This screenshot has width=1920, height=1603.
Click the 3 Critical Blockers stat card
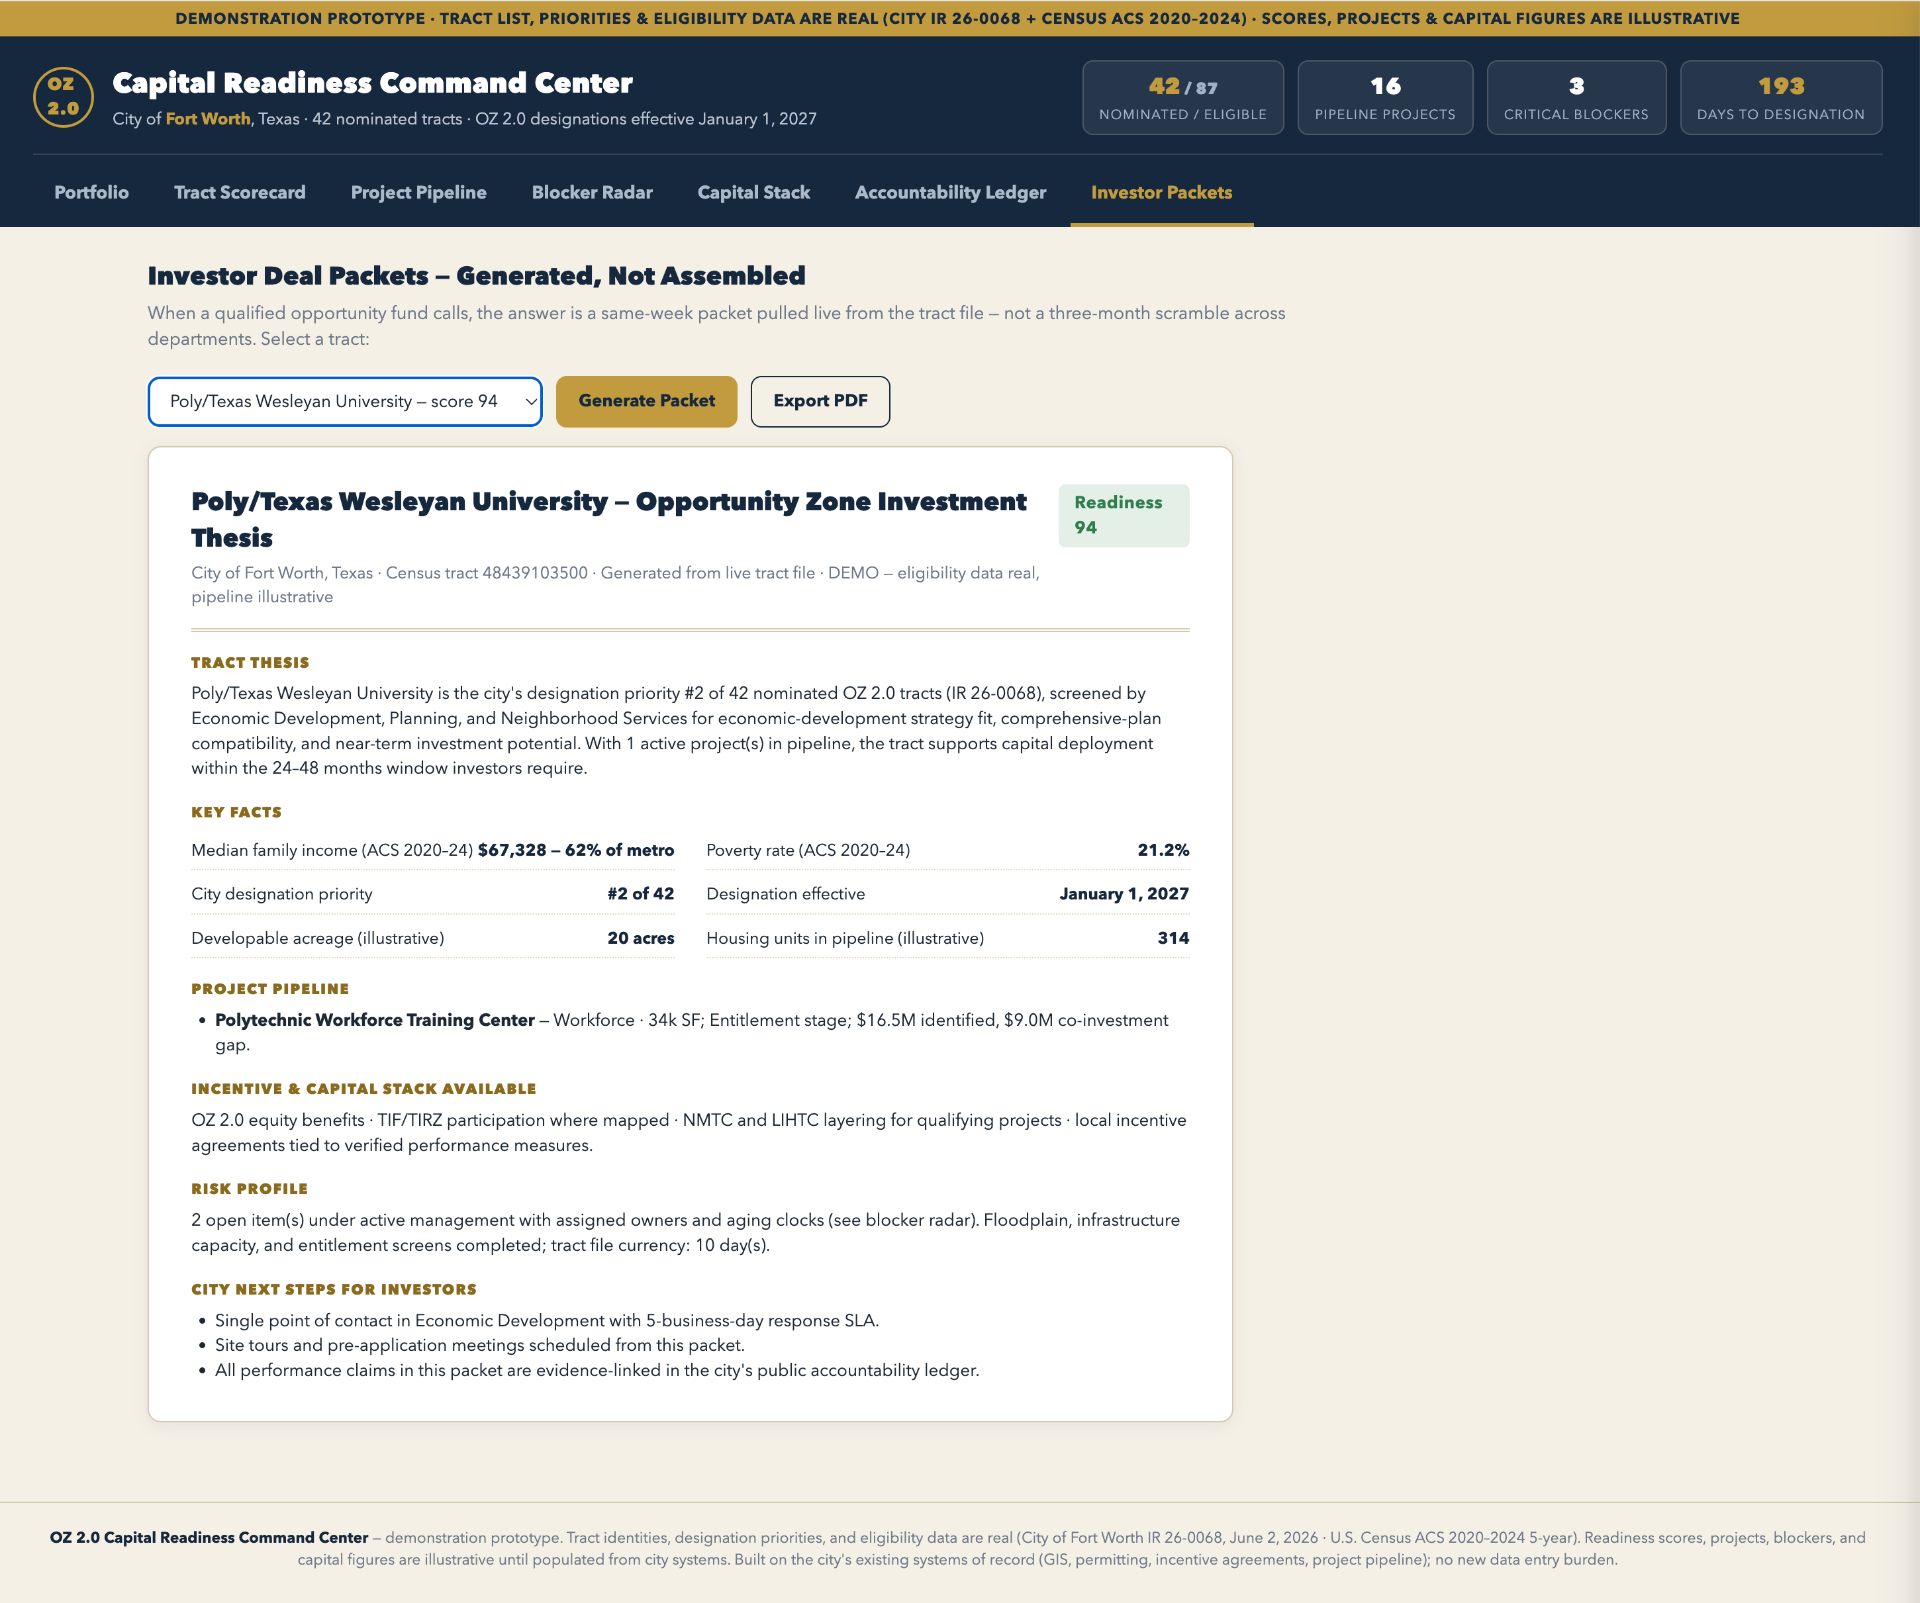[x=1576, y=97]
